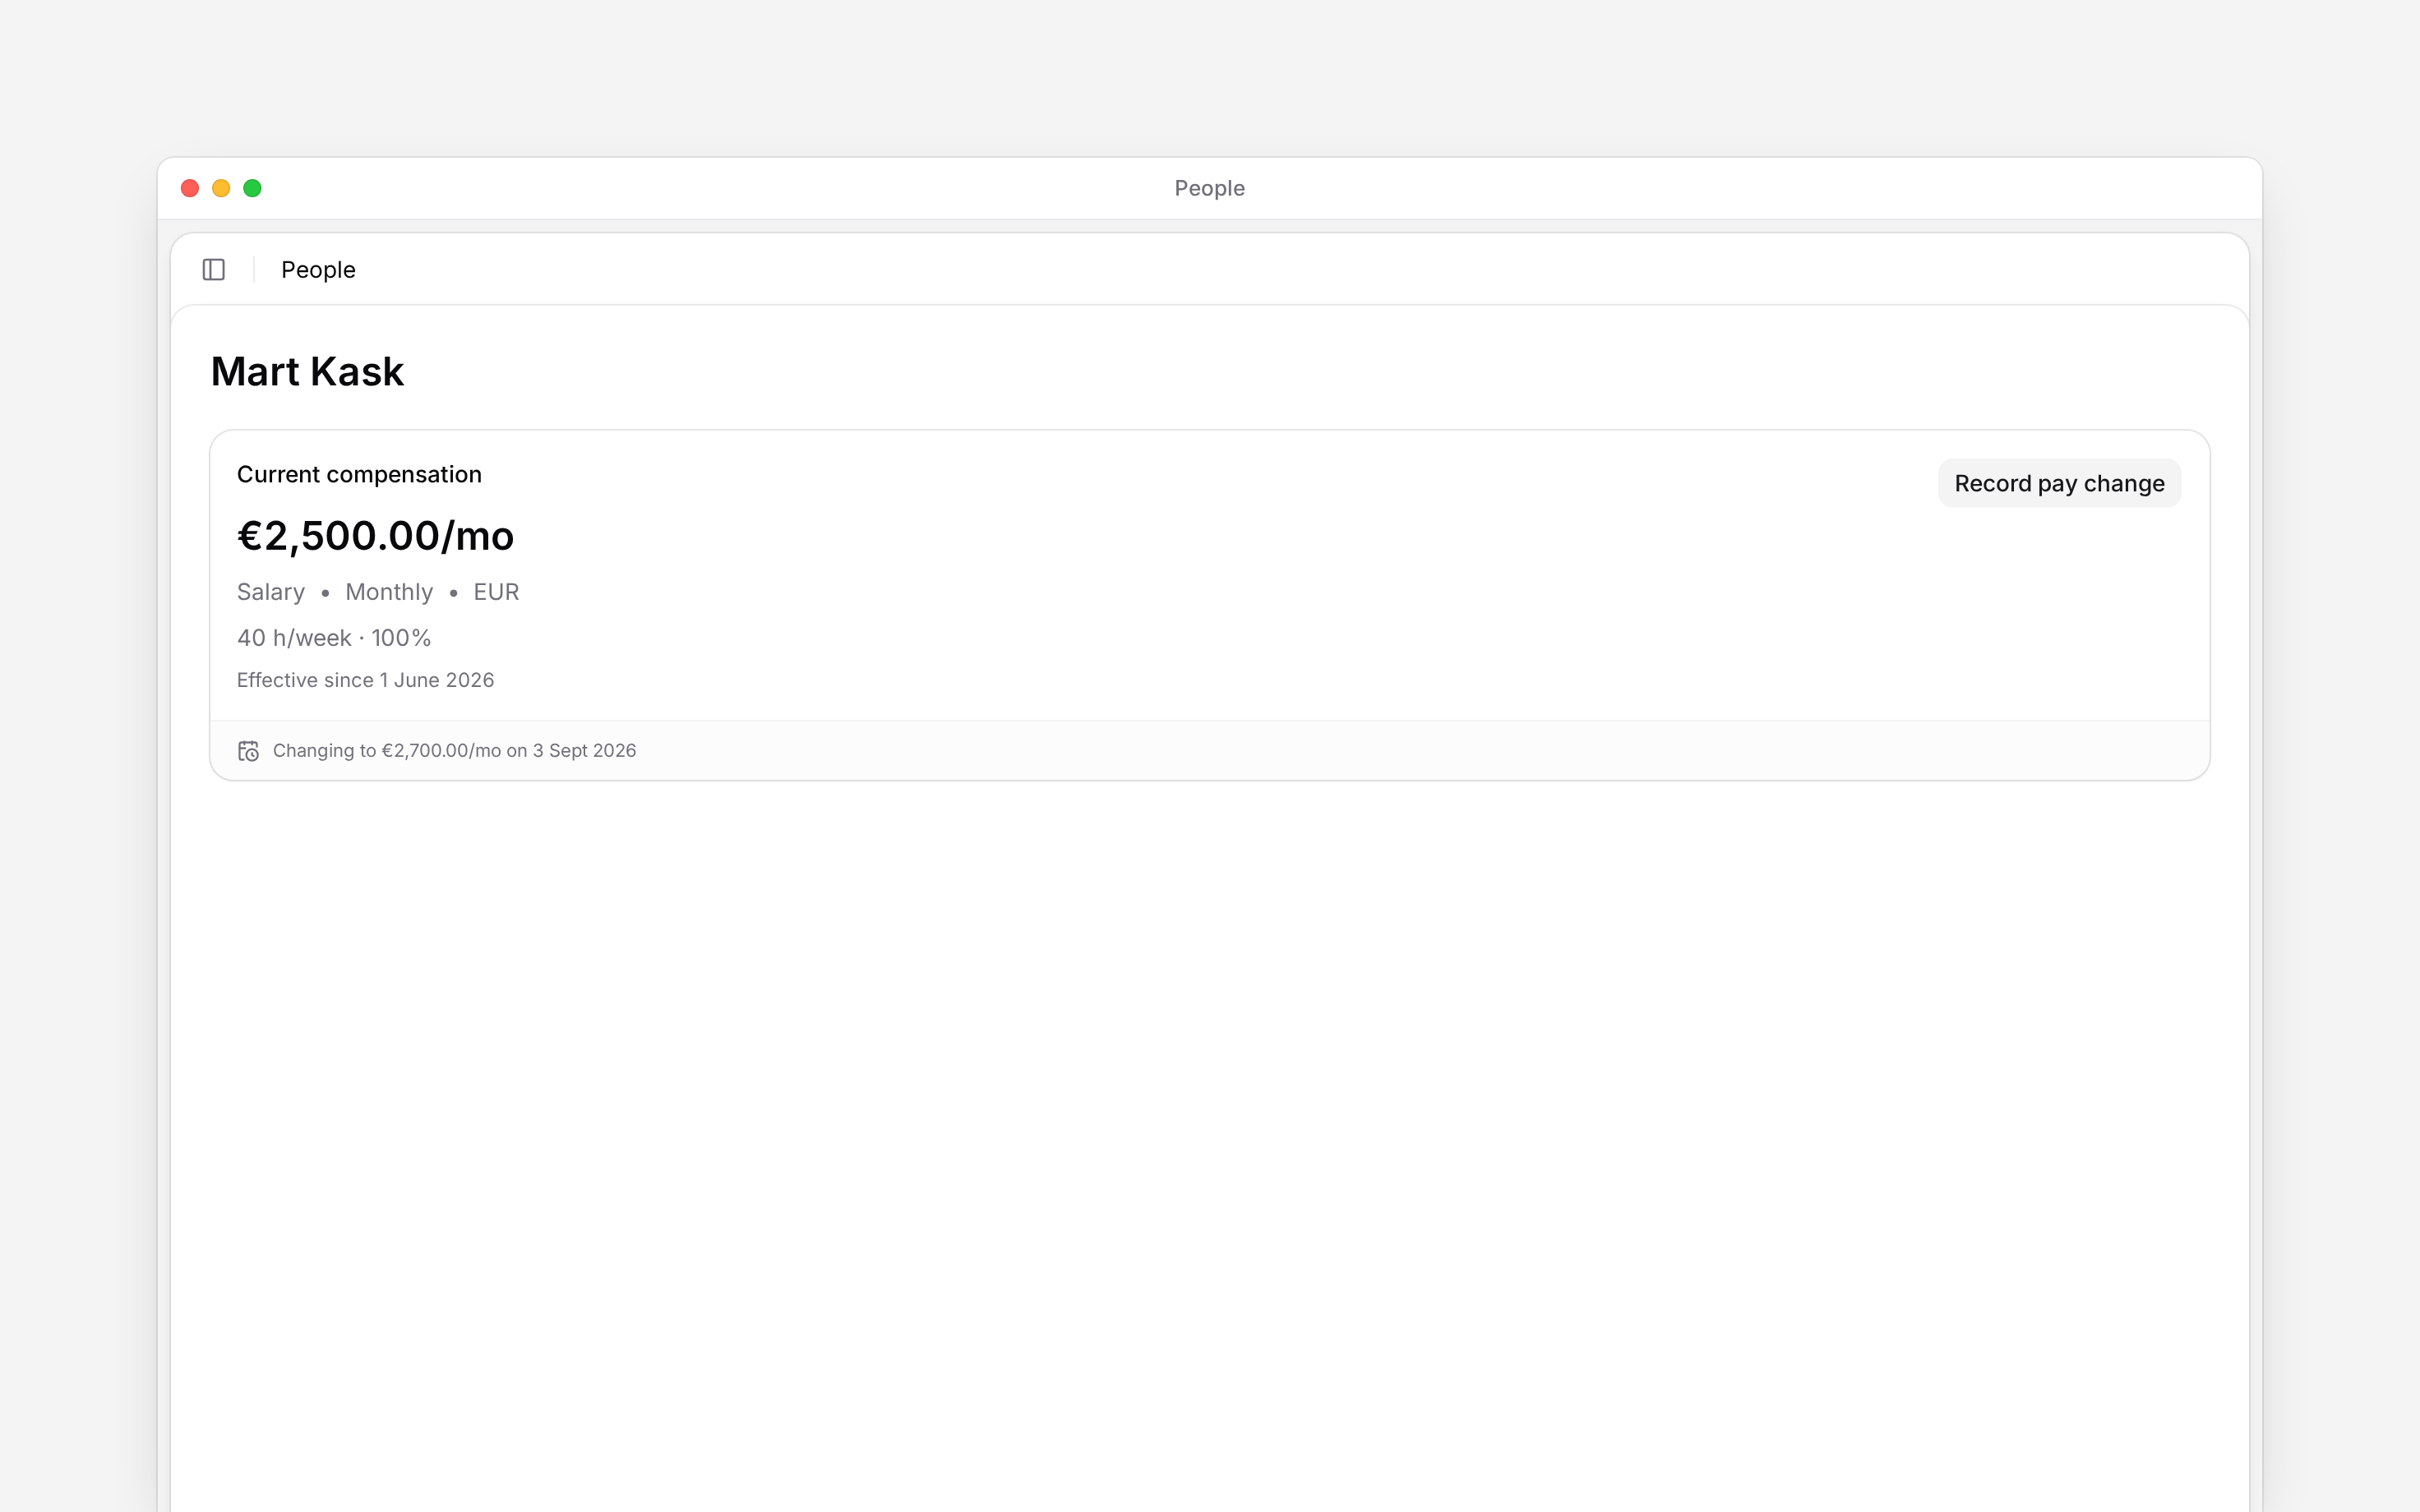Toggle the sidebar panel icon
Viewport: 2420px width, 1512px height.
[x=214, y=270]
